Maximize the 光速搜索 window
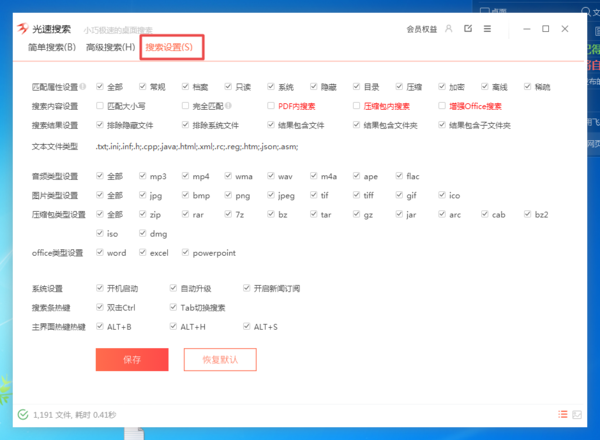Image resolution: width=600 pixels, height=440 pixels. [x=546, y=29]
